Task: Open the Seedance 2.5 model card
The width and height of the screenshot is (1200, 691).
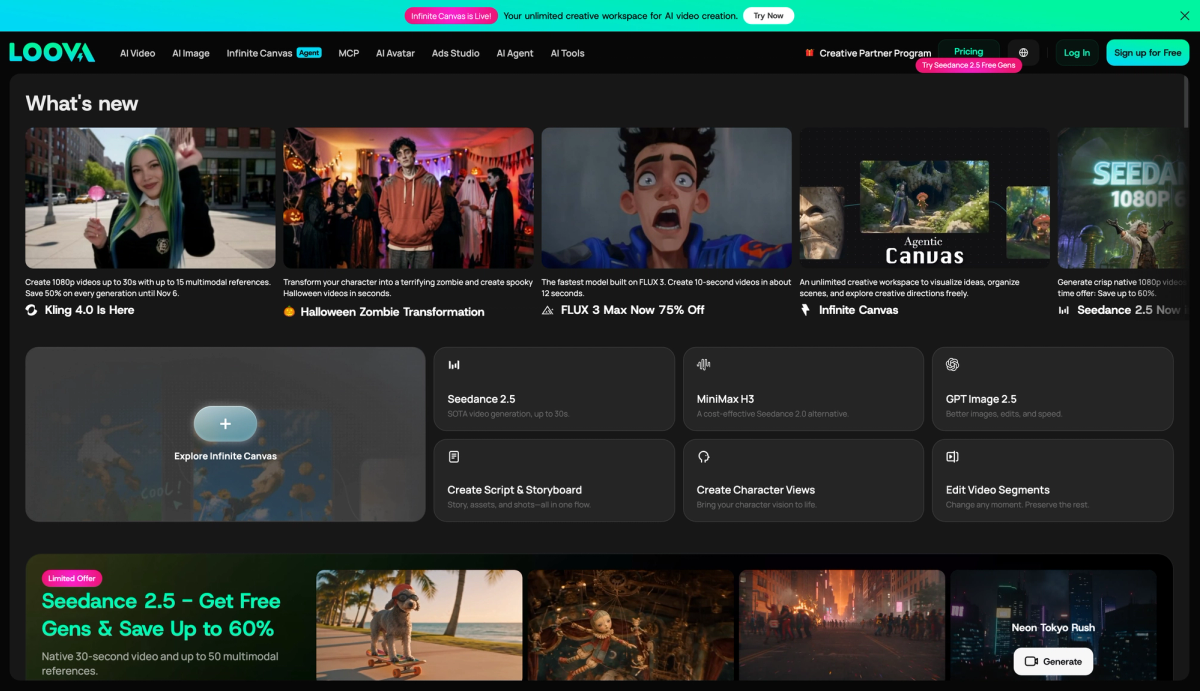Action: (554, 389)
